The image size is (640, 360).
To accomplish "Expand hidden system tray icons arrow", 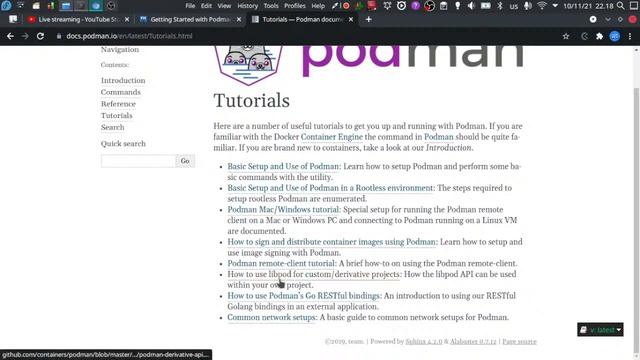I will pyautogui.click(x=555, y=6).
